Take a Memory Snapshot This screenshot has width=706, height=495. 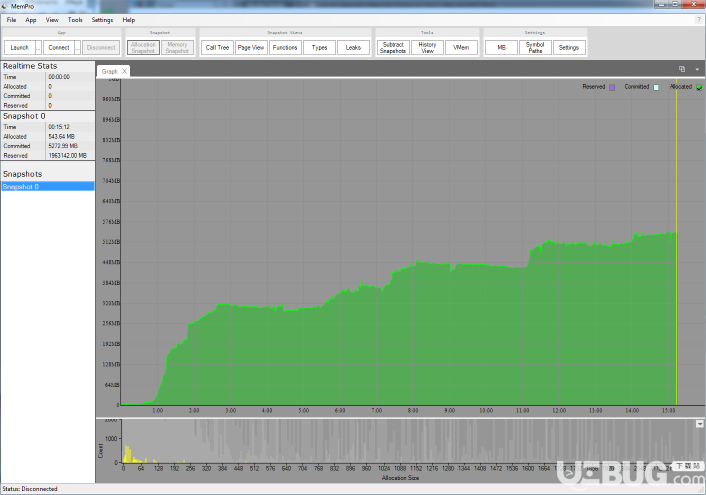[x=177, y=47]
